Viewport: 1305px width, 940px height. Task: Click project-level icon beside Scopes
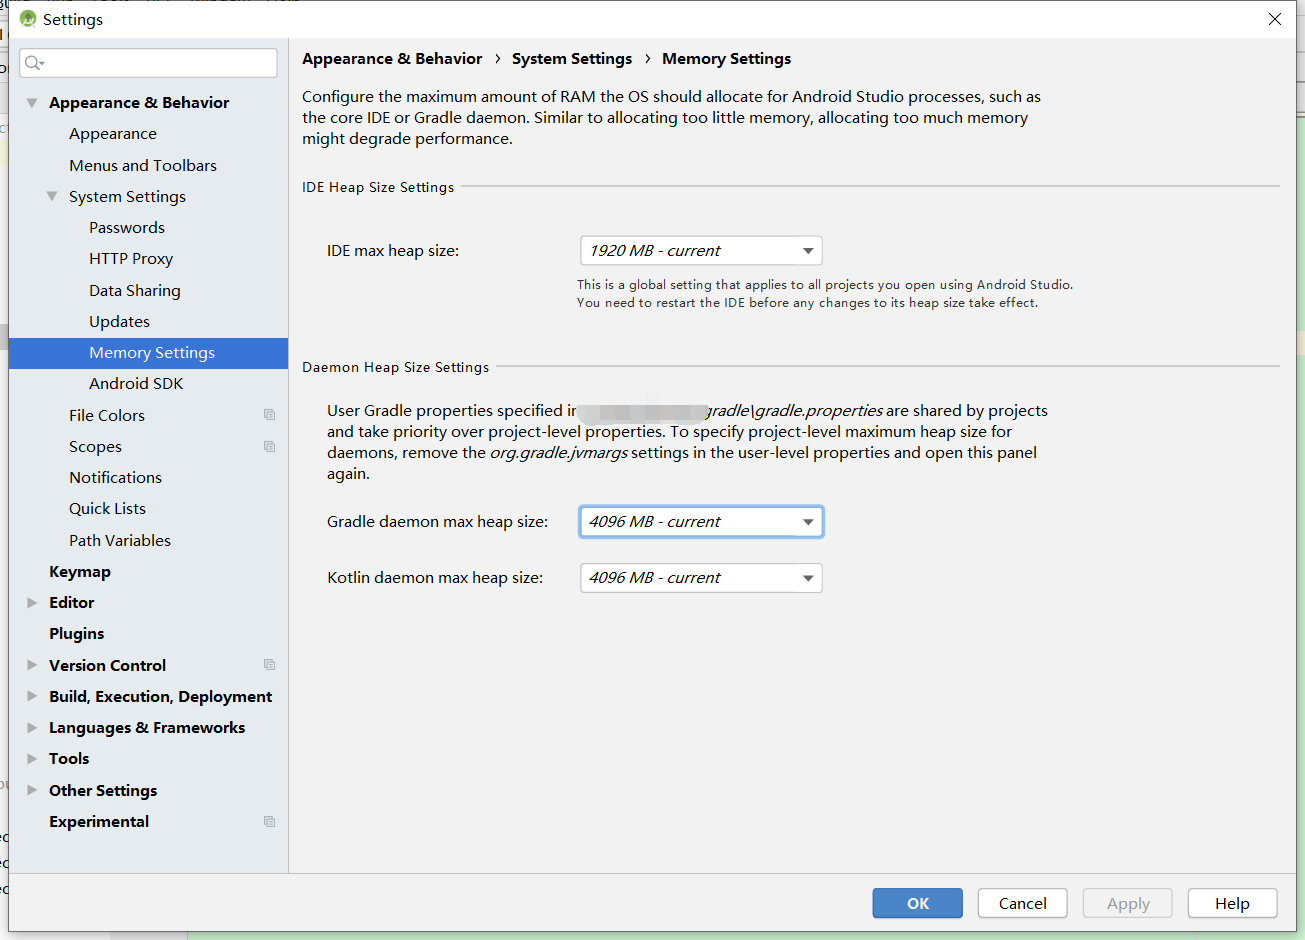pos(269,446)
